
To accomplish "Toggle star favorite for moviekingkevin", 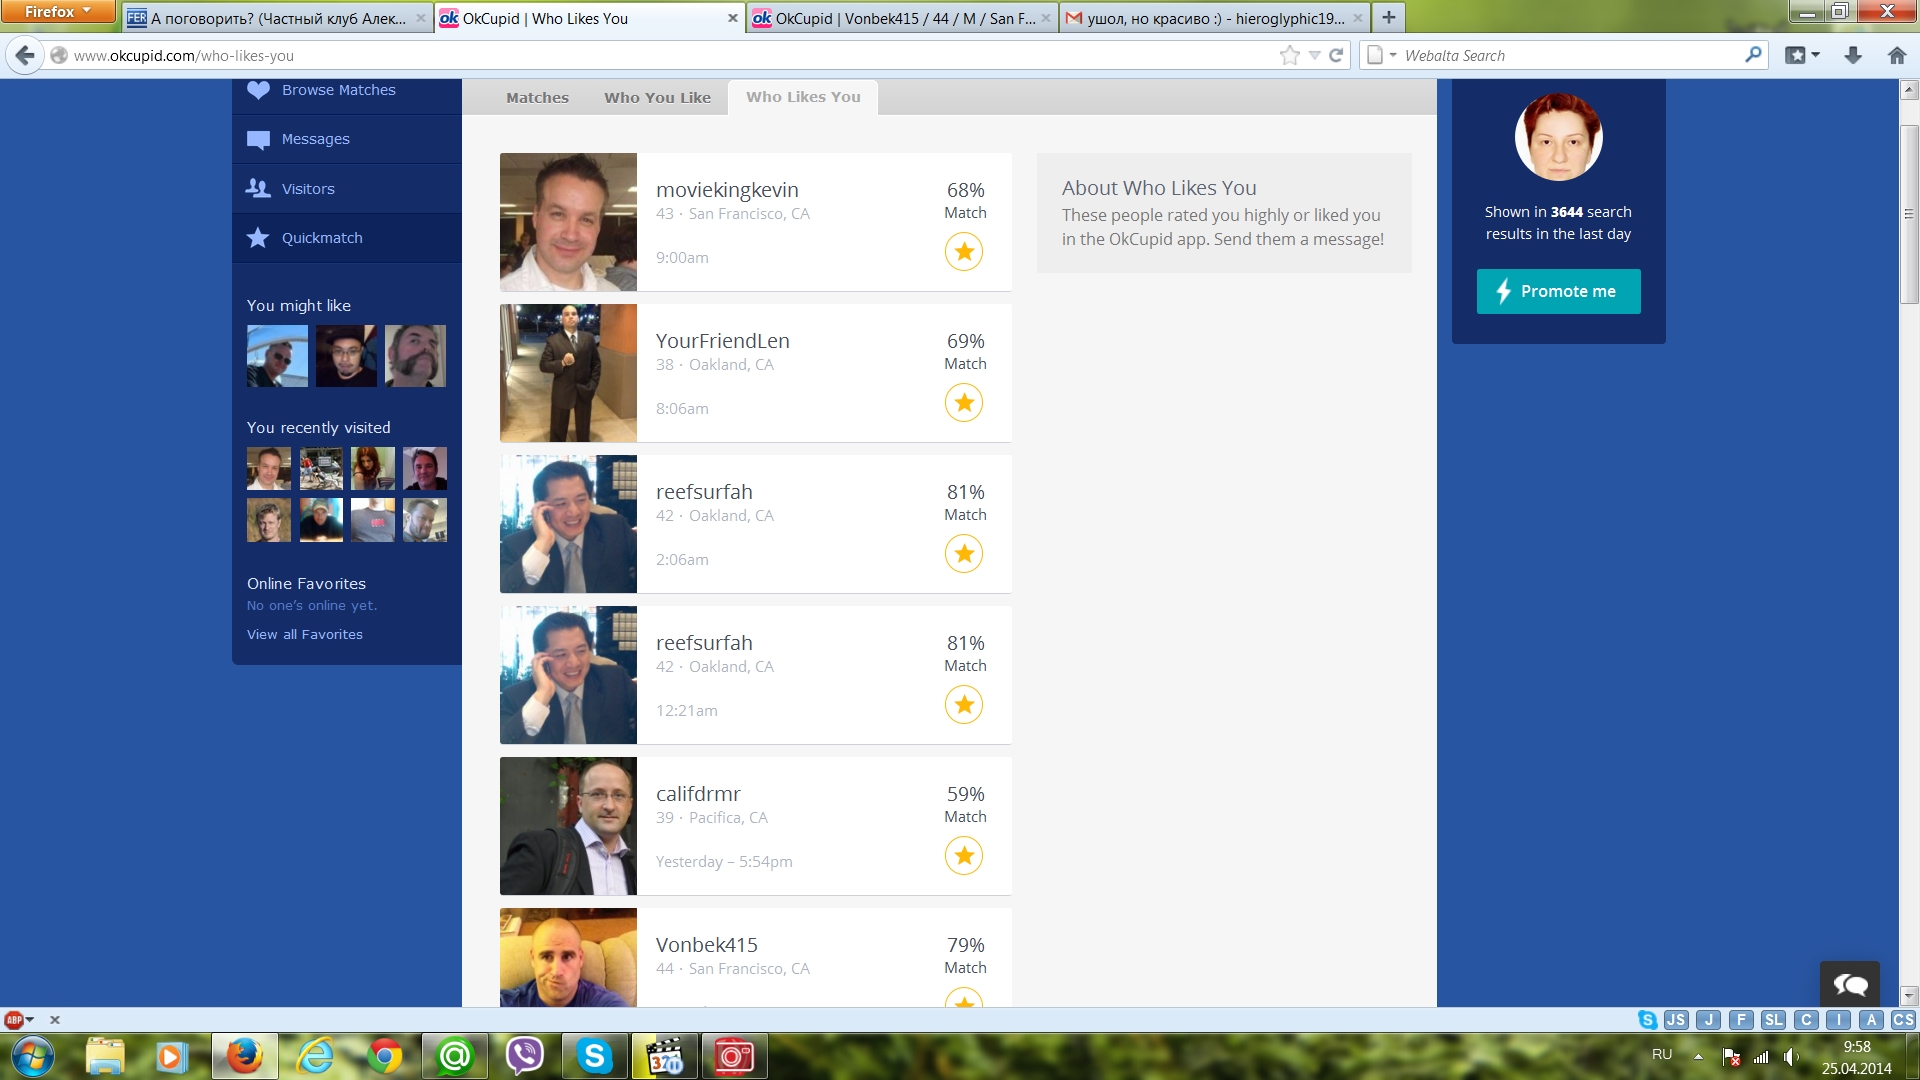I will pyautogui.click(x=964, y=252).
